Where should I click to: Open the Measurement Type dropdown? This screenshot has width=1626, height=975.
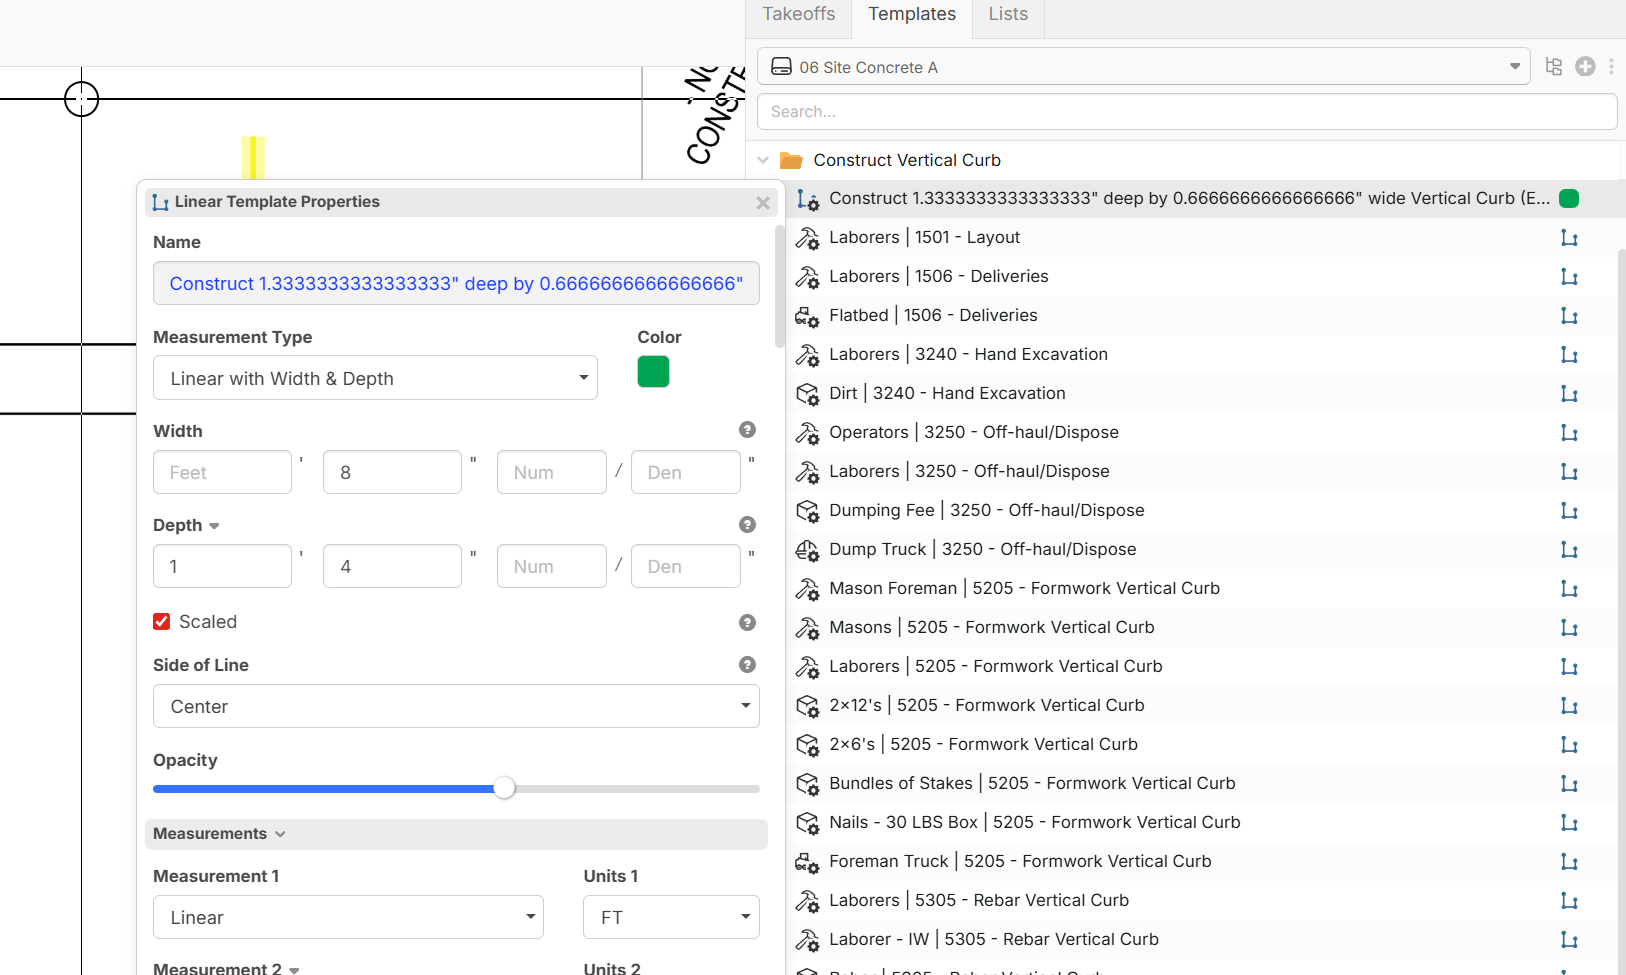click(375, 378)
